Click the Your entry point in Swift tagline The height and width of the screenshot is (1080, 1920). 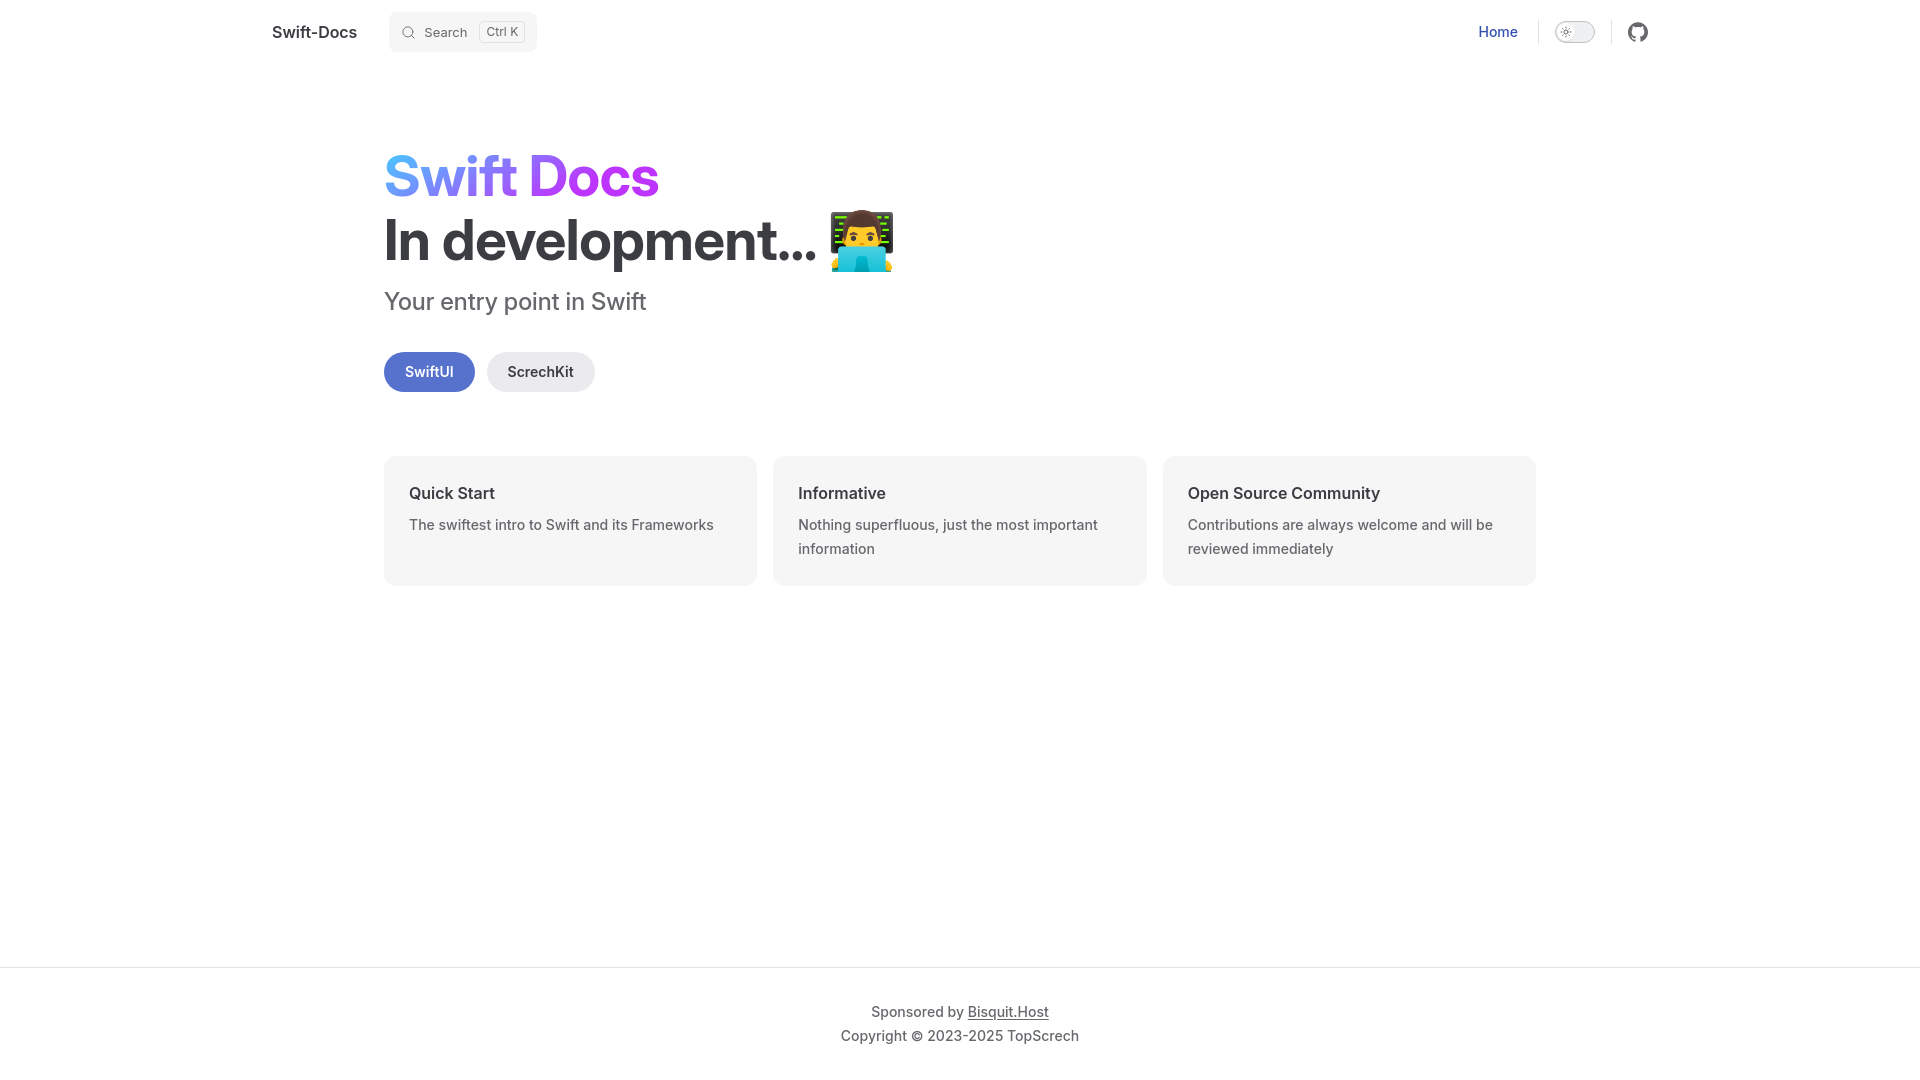pos(515,302)
